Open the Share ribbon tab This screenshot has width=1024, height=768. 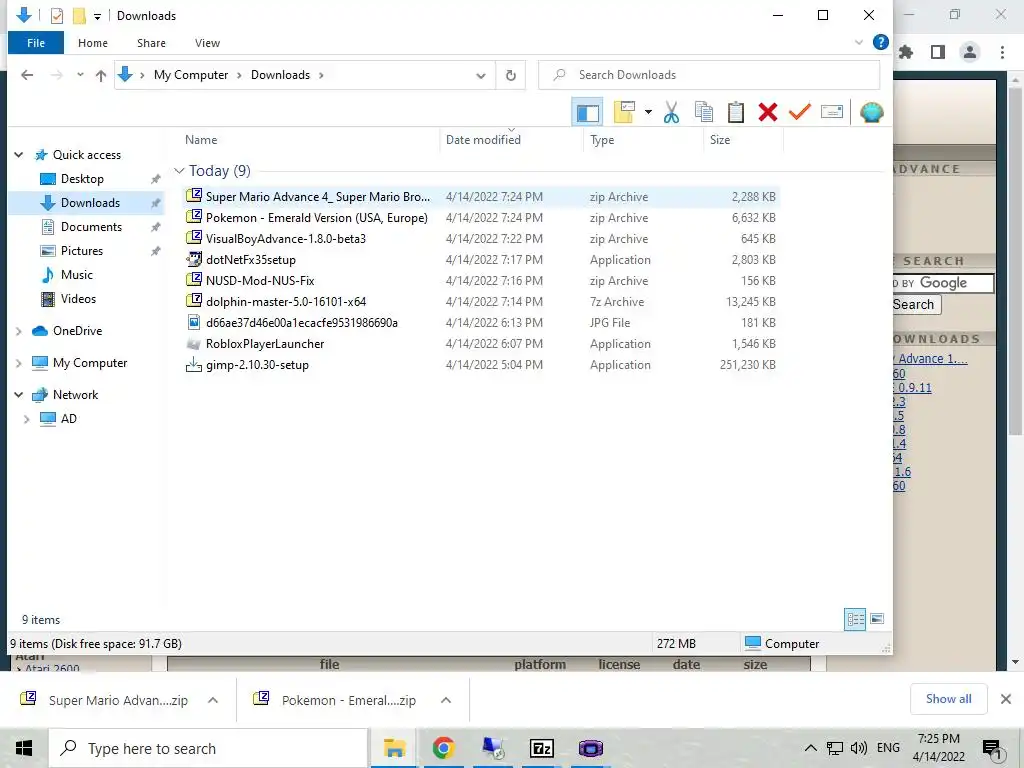coord(151,43)
